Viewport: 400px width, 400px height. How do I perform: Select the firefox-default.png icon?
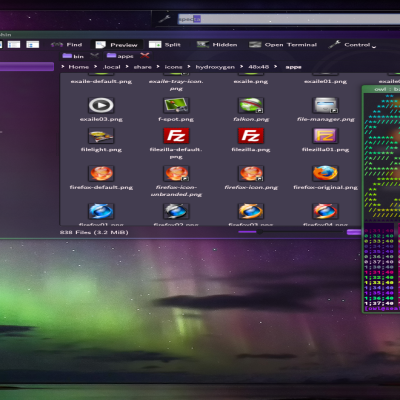(x=101, y=173)
